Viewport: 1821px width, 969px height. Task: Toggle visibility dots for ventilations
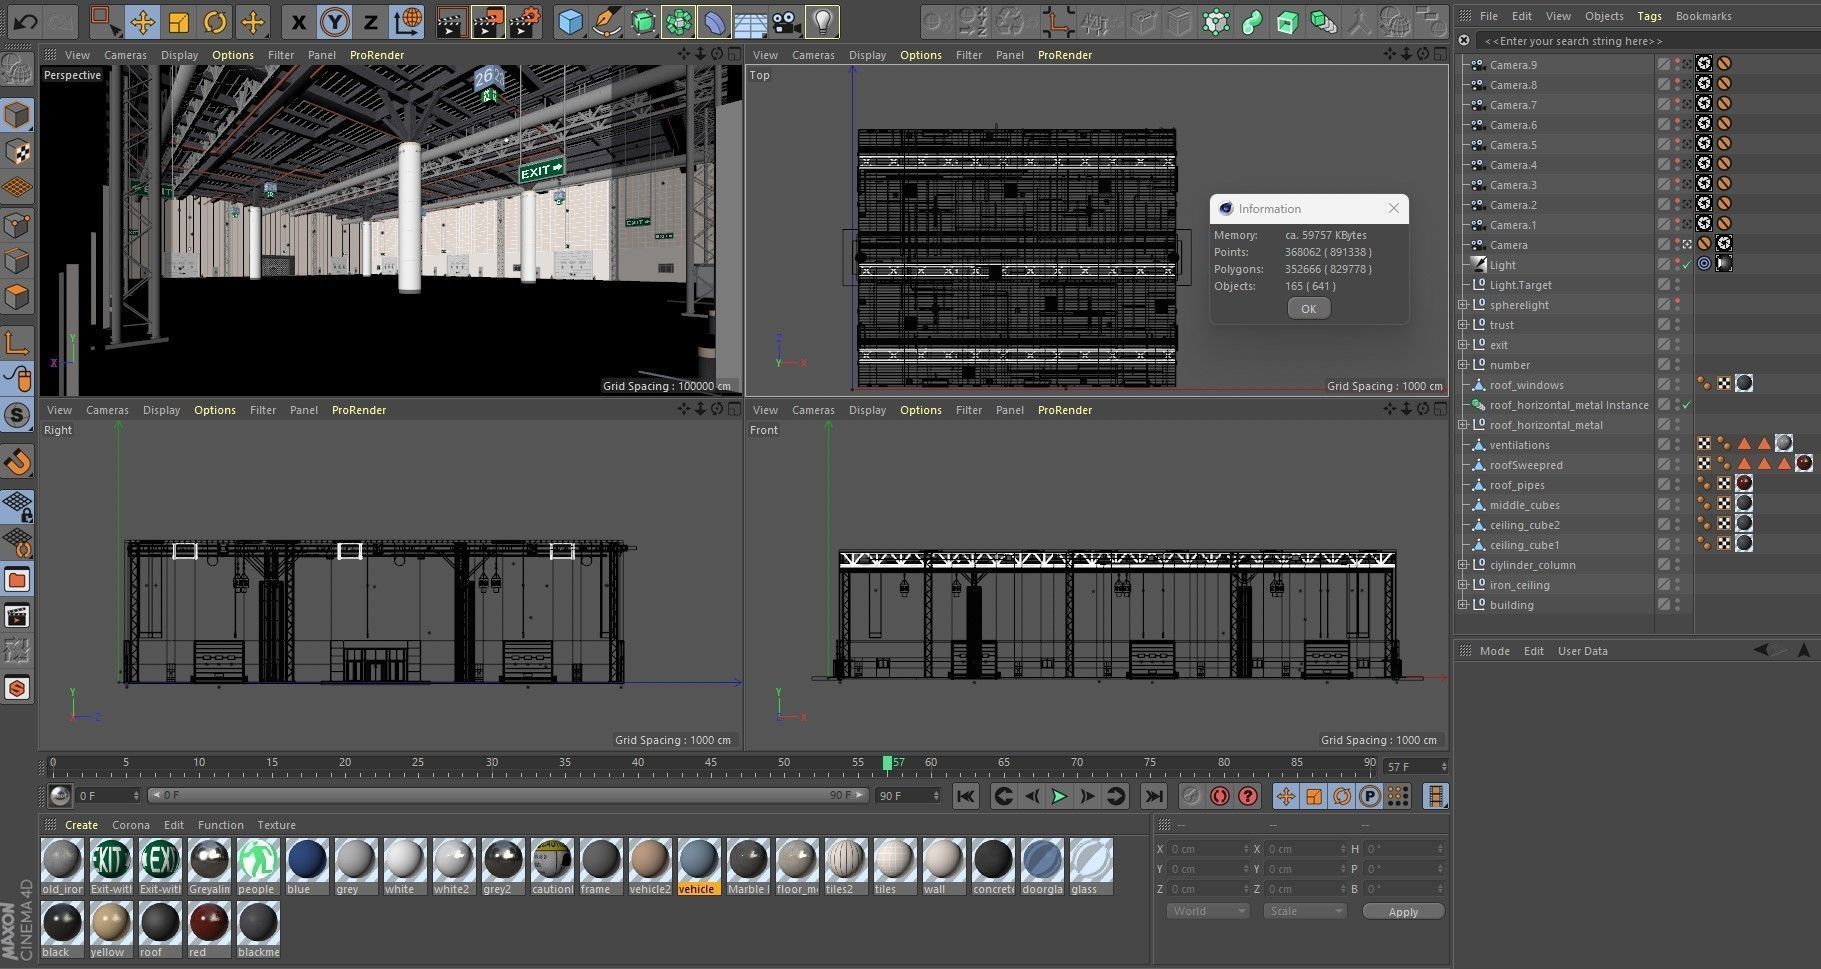1677,445
